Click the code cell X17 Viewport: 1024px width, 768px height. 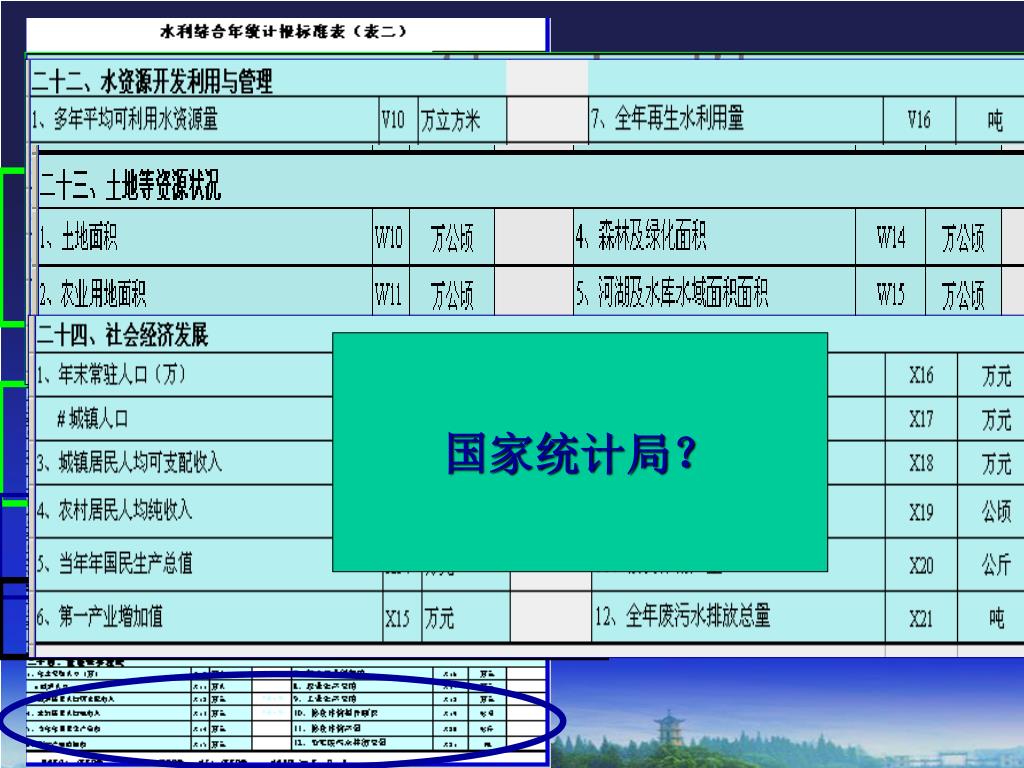[x=921, y=419]
